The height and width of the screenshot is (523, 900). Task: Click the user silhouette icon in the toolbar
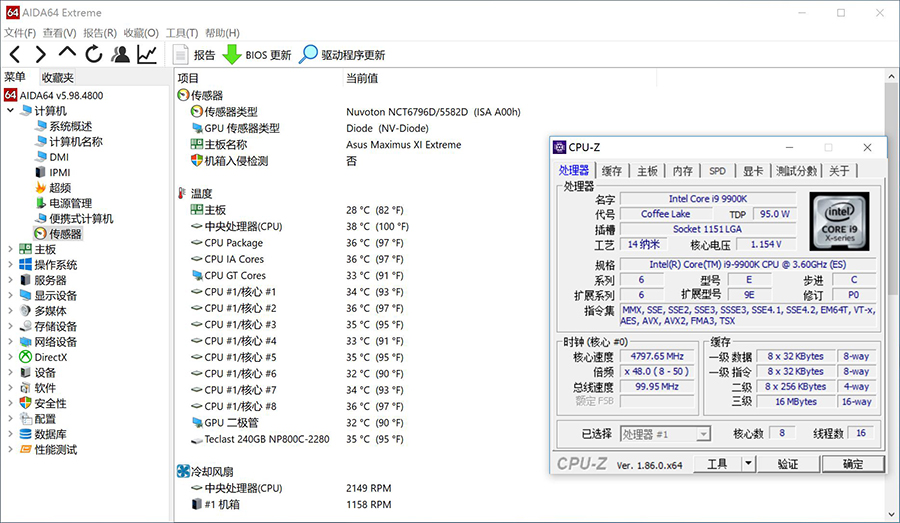120,54
